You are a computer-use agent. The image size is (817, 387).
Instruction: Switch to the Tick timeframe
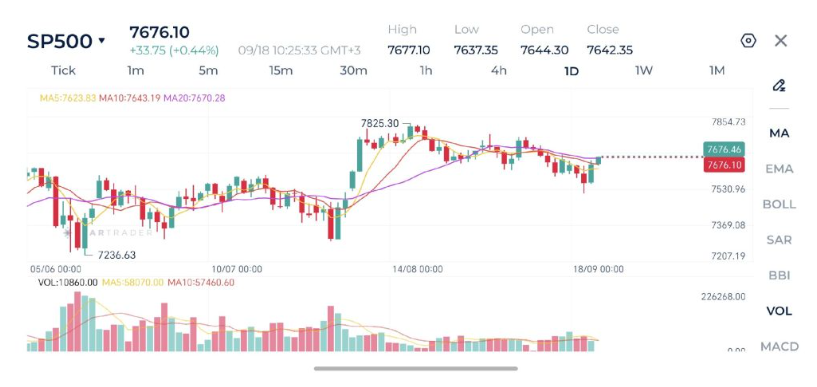tap(63, 71)
